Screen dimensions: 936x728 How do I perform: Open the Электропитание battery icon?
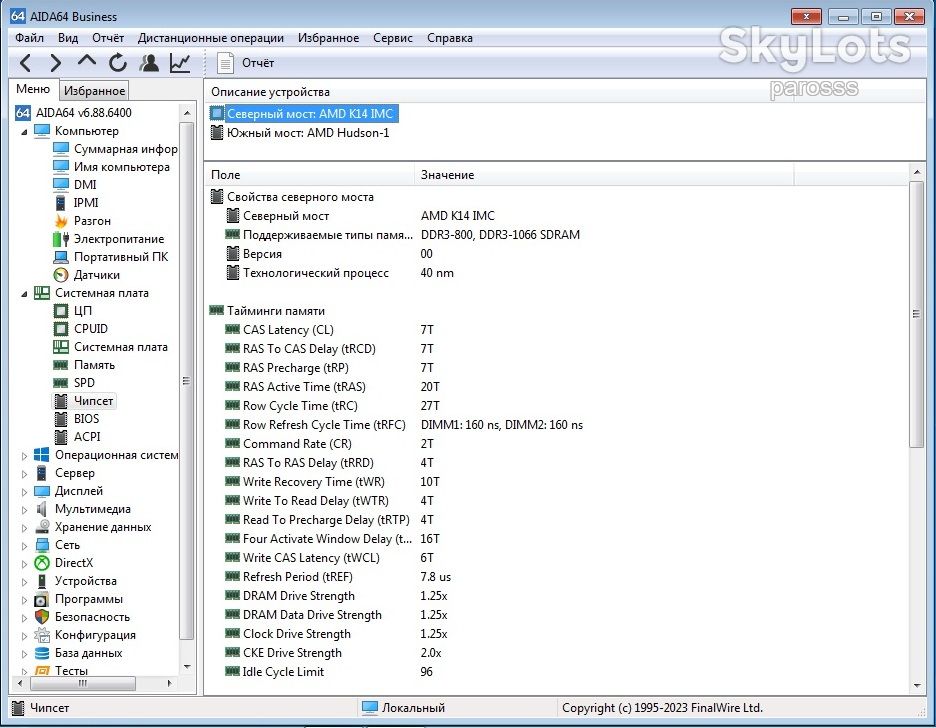[61, 239]
